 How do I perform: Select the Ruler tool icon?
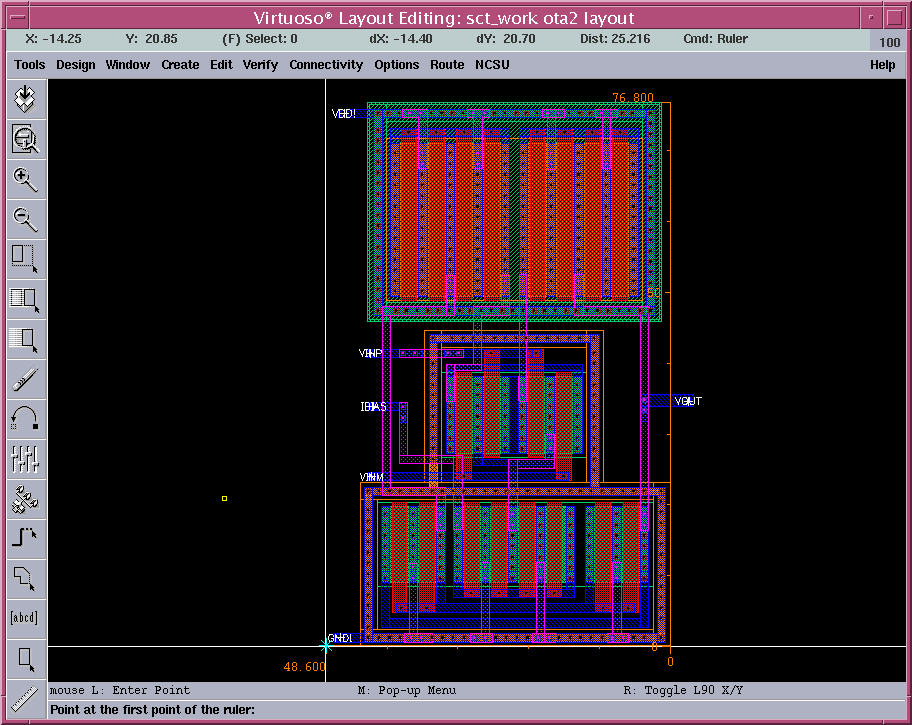(26, 698)
